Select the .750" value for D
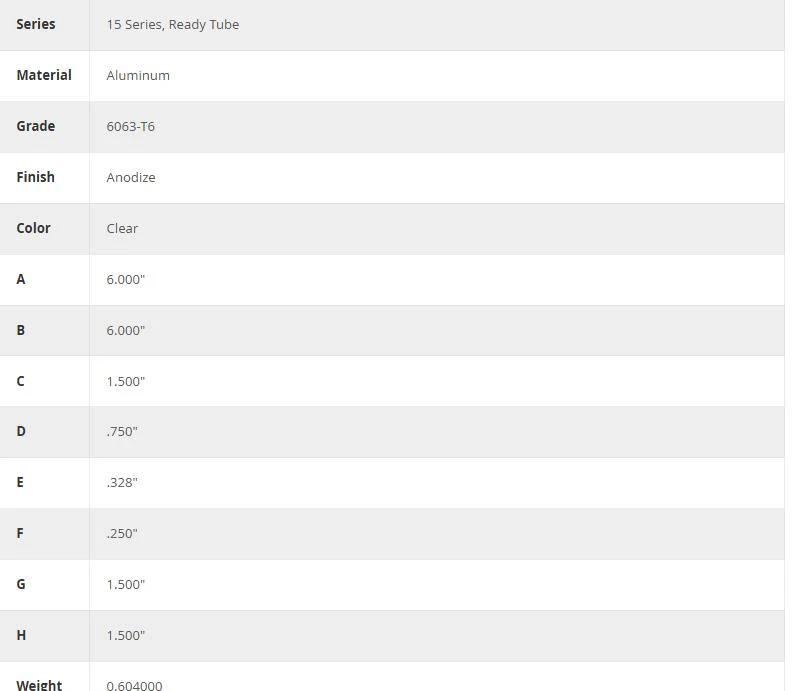The image size is (796, 691). click(x=122, y=432)
